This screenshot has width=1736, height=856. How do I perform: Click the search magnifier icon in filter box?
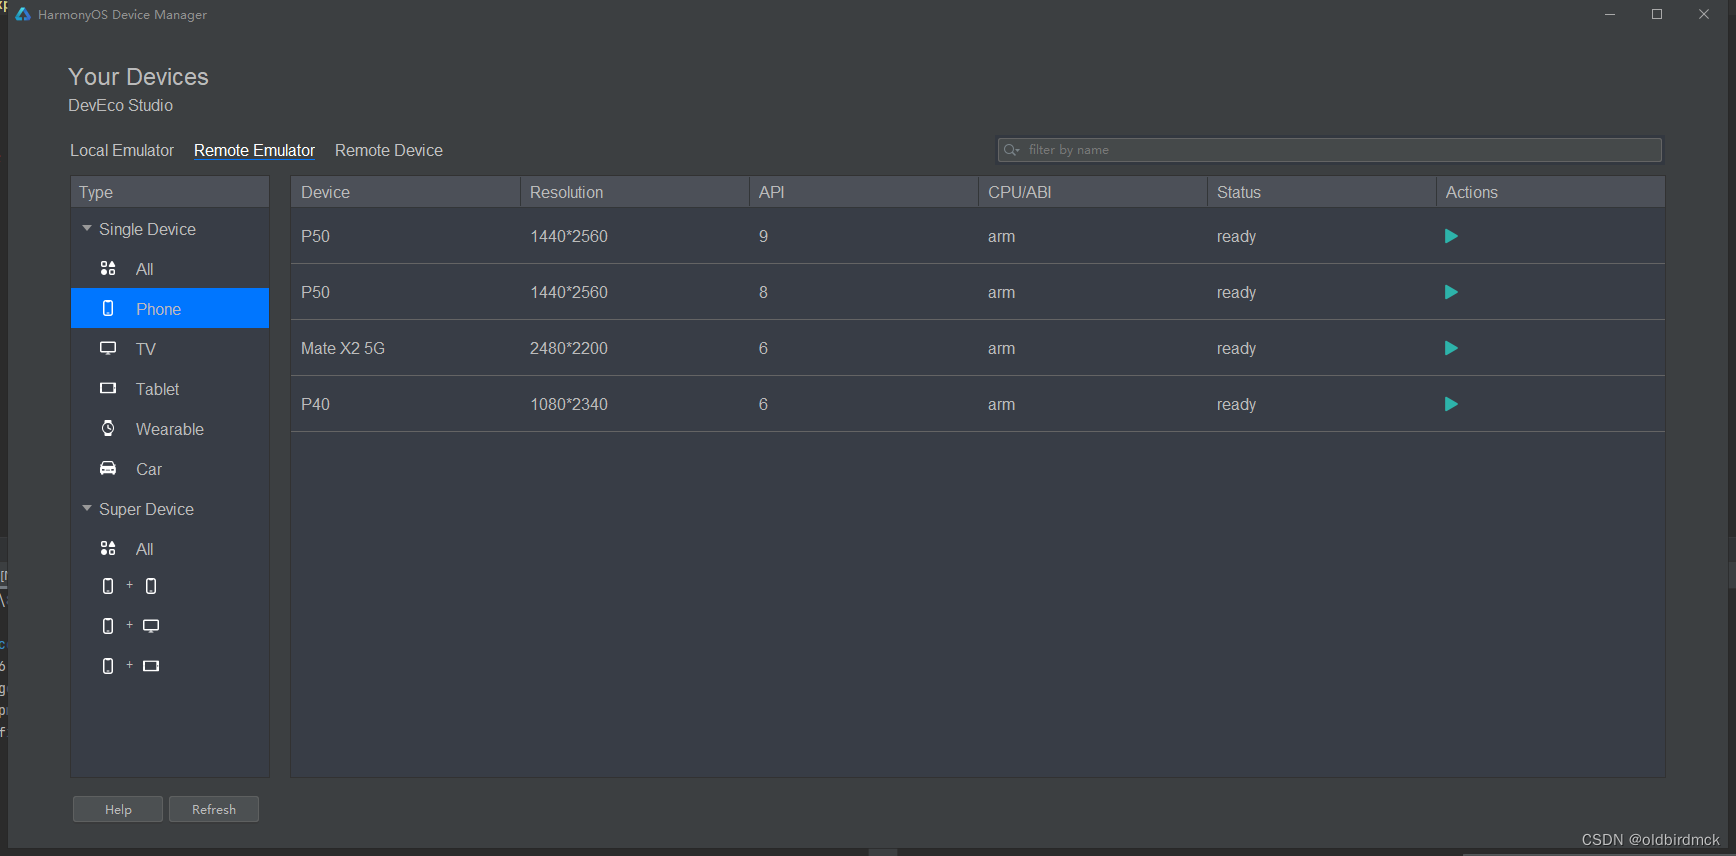1011,150
